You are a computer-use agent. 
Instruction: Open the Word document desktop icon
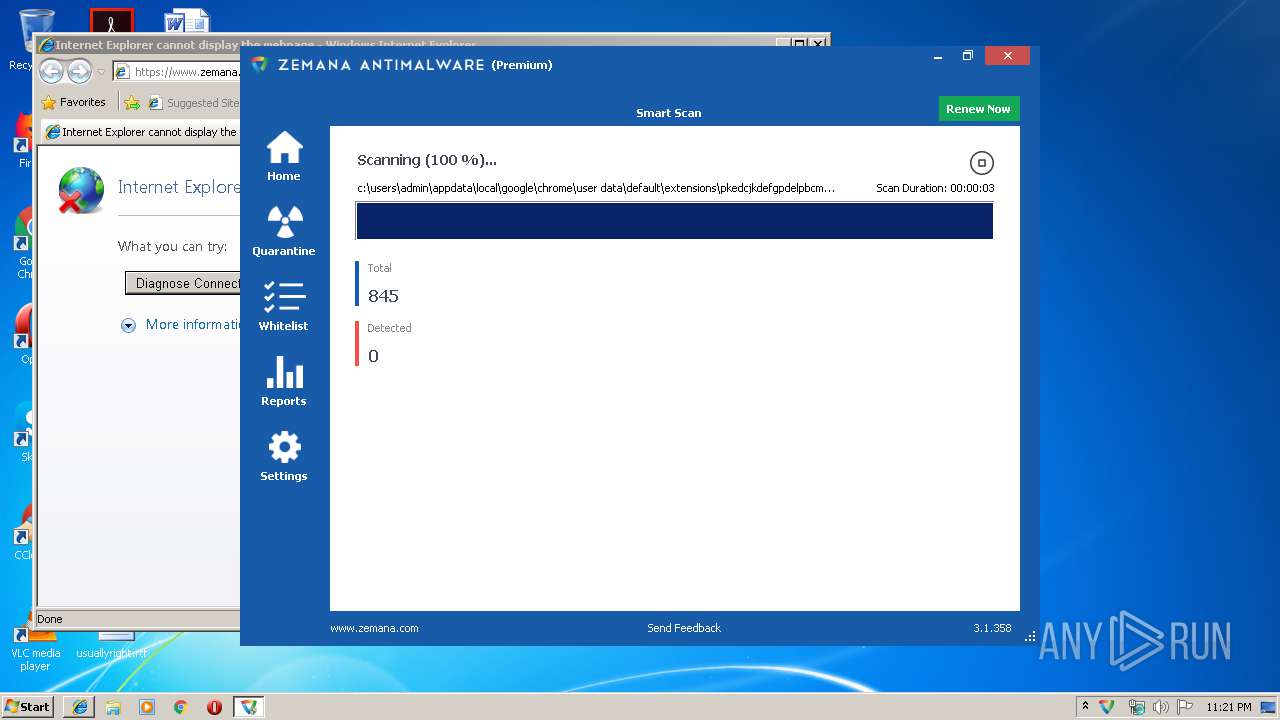pos(187,20)
